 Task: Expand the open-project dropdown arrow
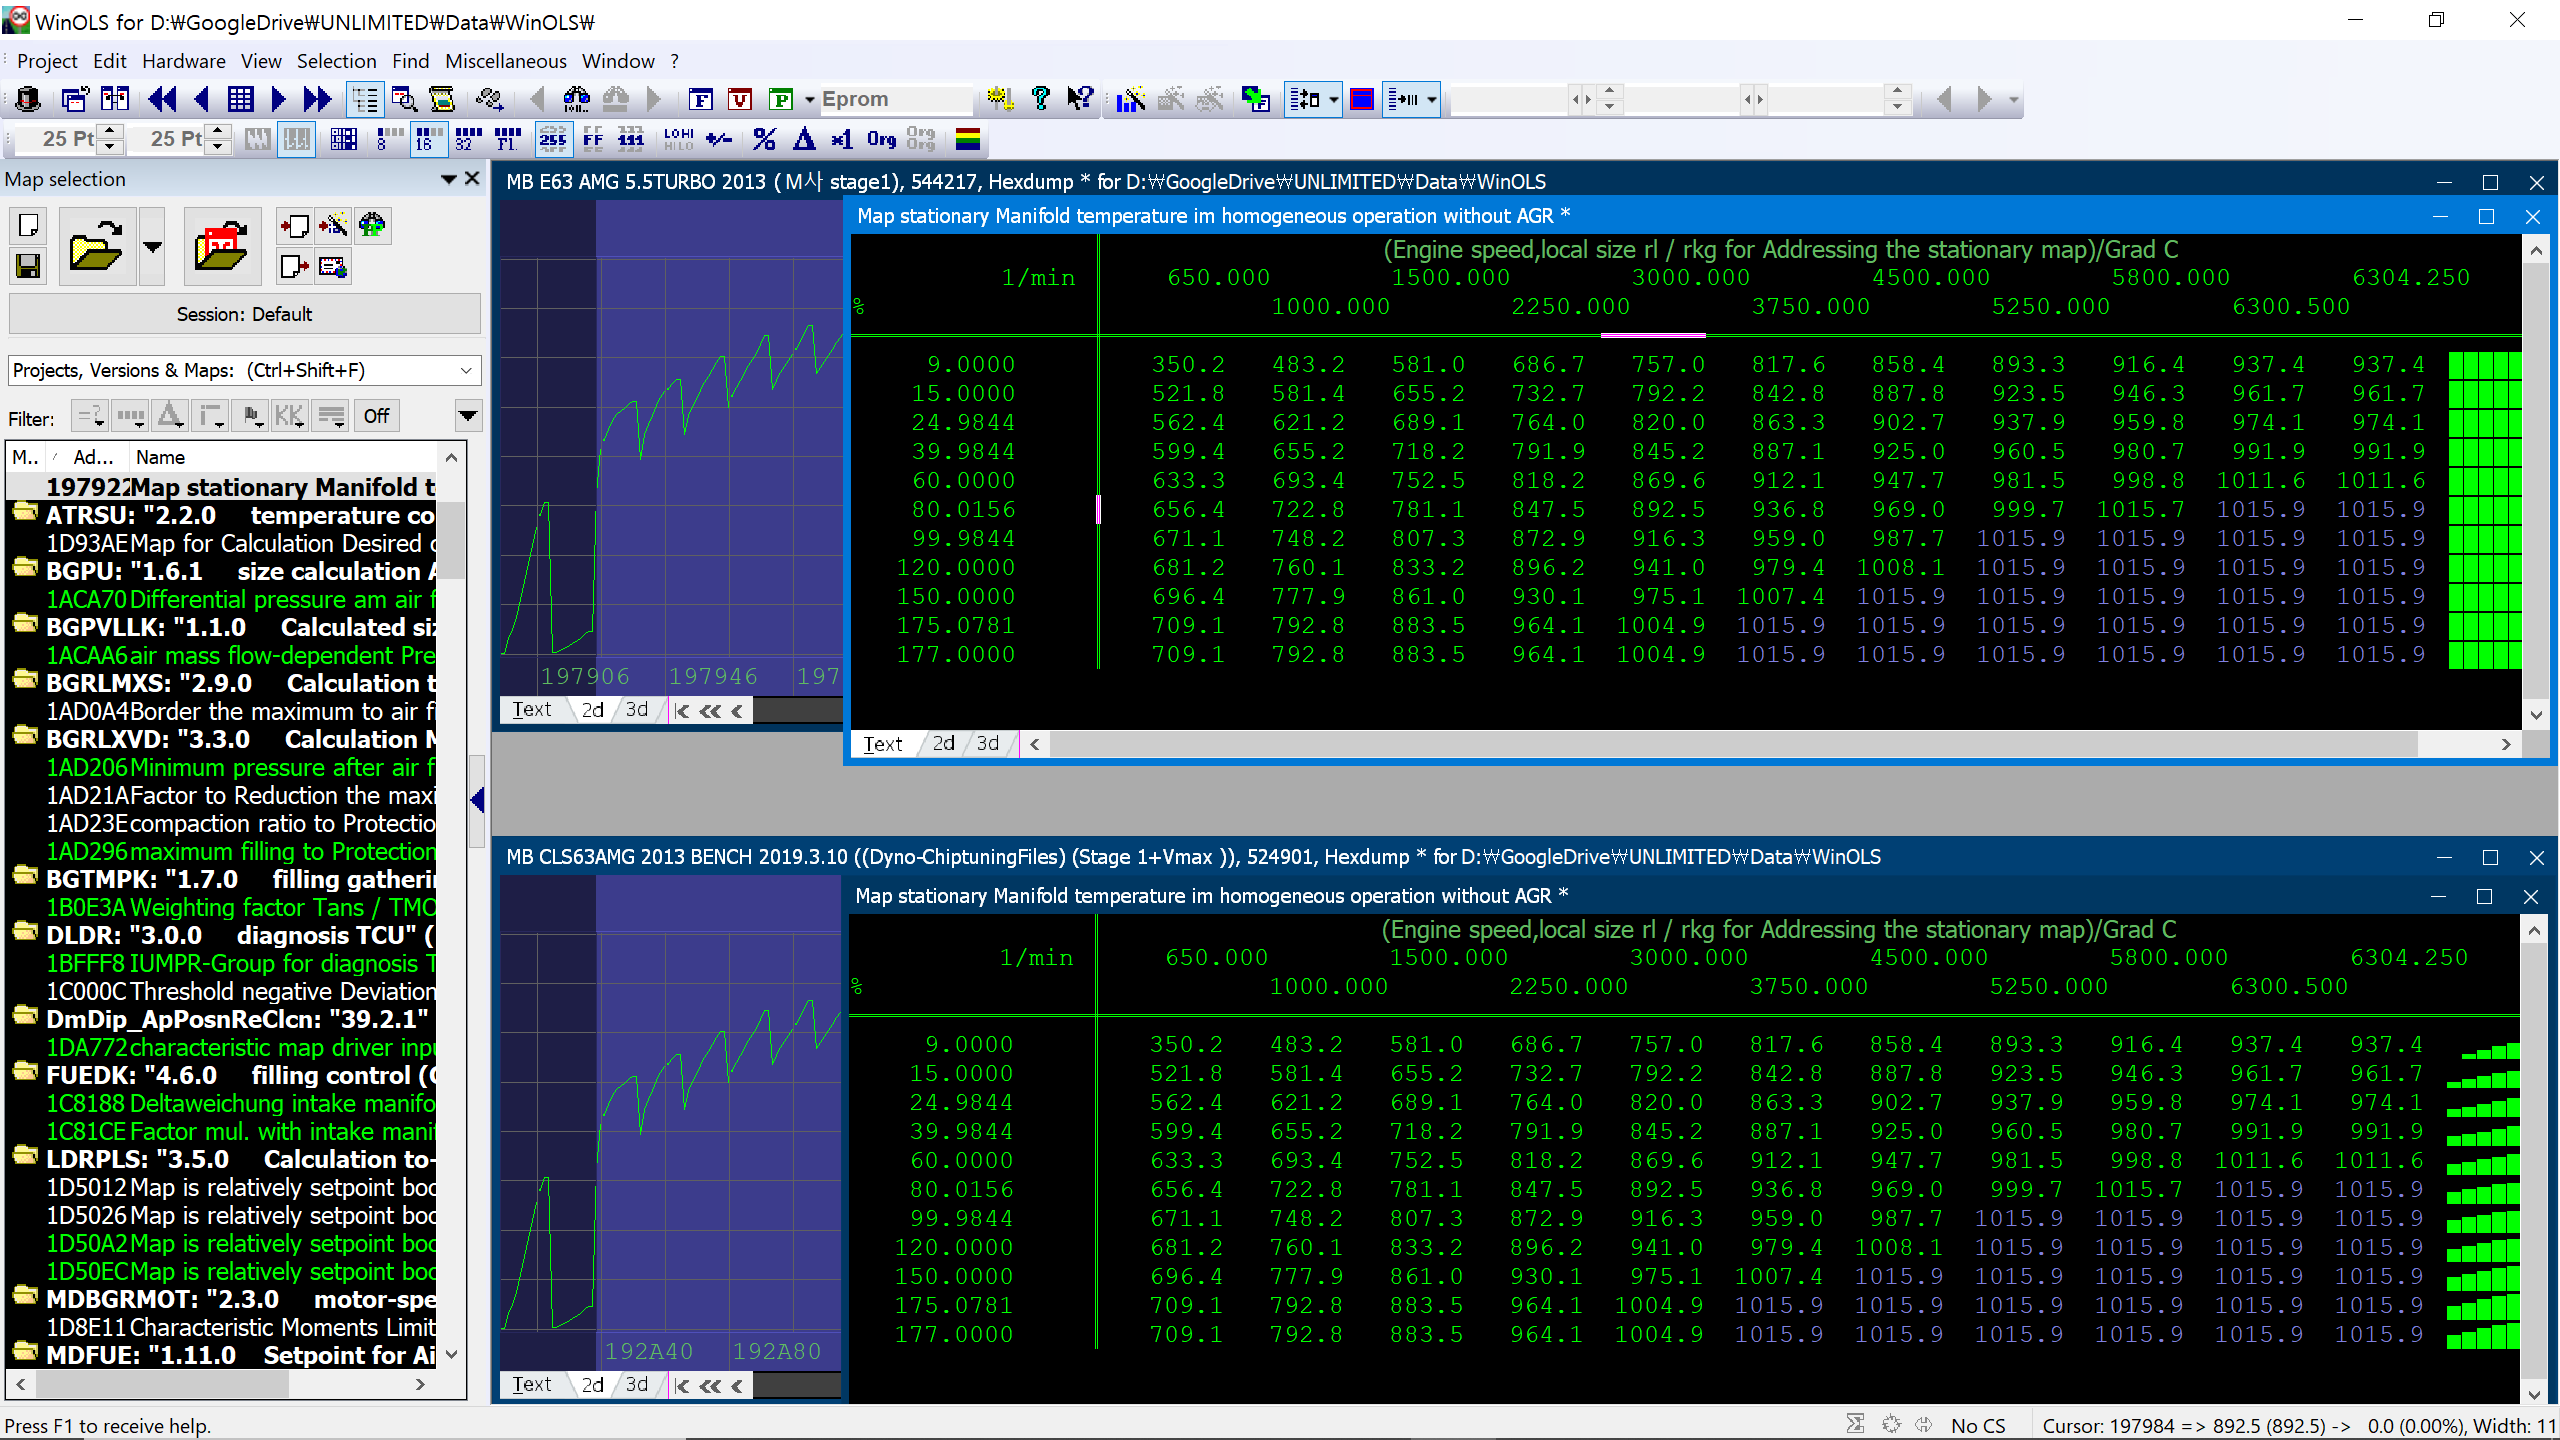[x=152, y=246]
